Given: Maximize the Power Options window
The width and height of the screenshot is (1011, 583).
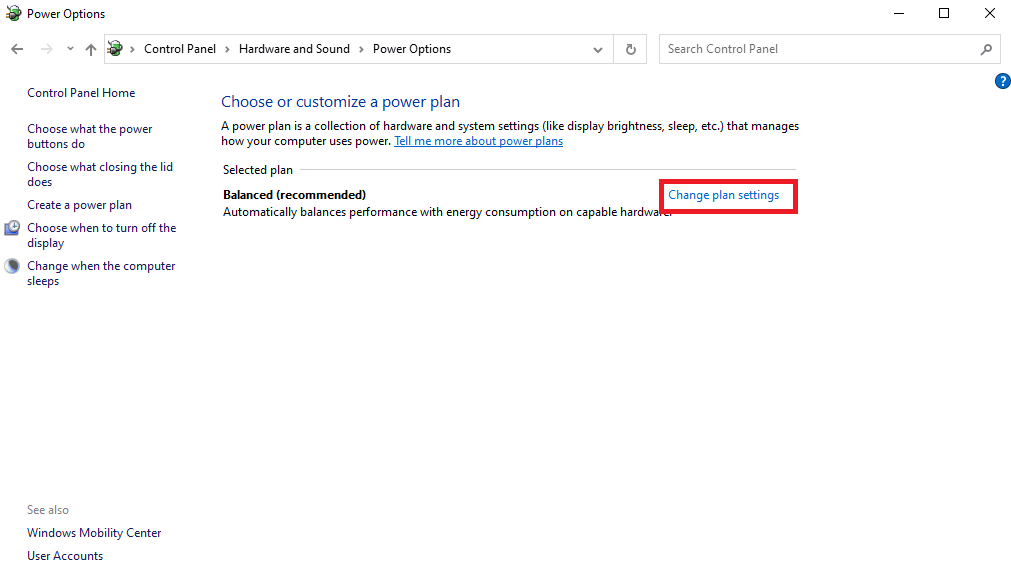Looking at the screenshot, I should click(x=944, y=14).
